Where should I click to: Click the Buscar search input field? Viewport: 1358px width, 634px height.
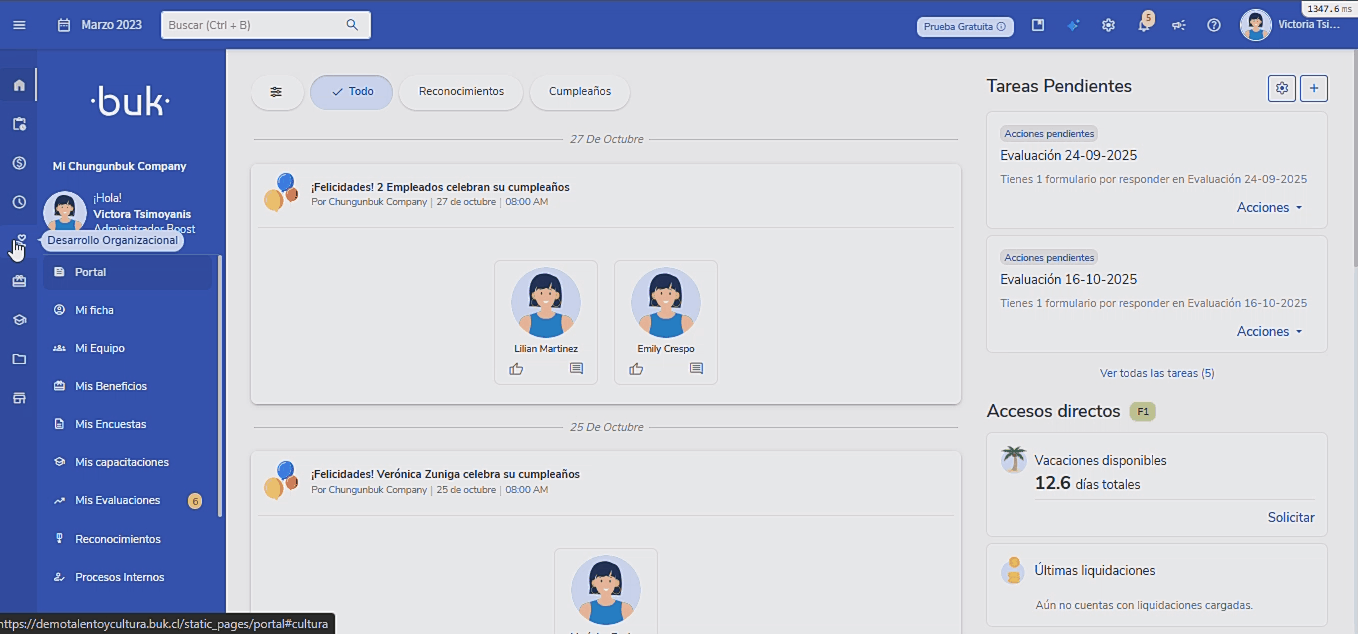(x=255, y=25)
